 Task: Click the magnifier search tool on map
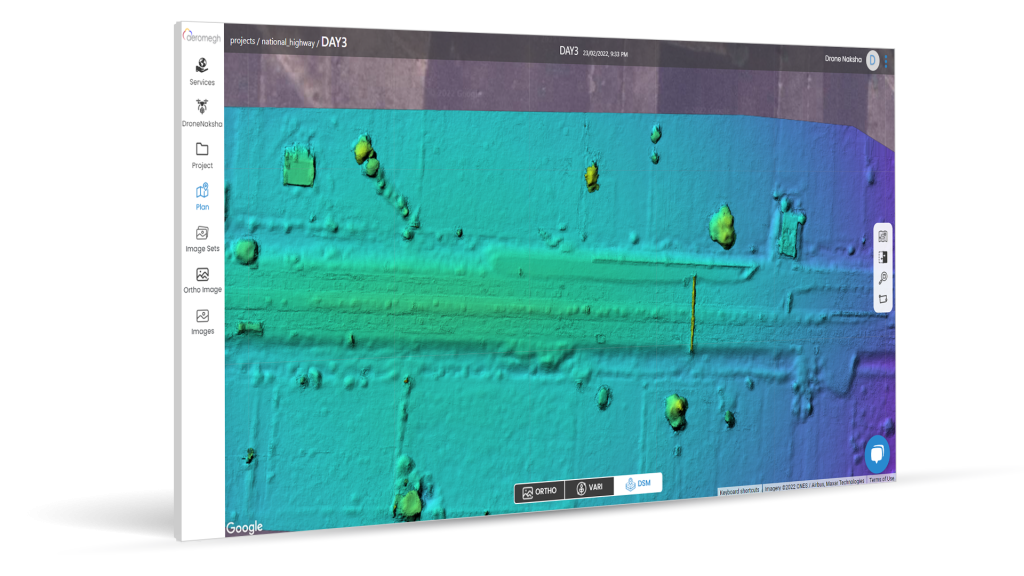(x=882, y=278)
